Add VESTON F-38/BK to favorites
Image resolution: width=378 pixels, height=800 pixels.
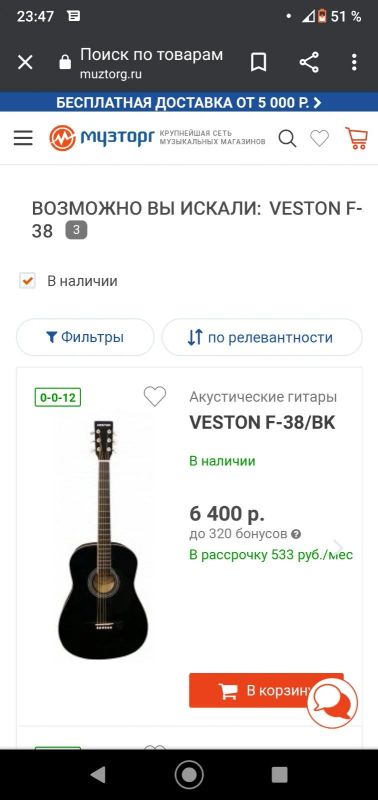(155, 396)
